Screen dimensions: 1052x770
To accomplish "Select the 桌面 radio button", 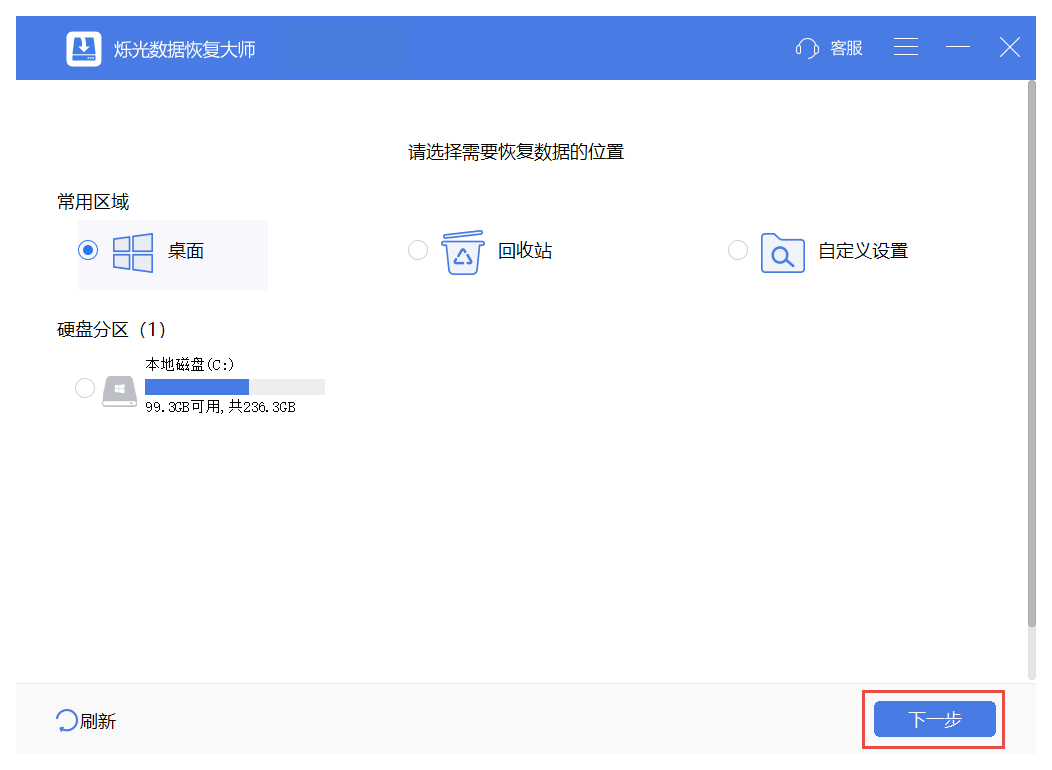I will point(89,251).
